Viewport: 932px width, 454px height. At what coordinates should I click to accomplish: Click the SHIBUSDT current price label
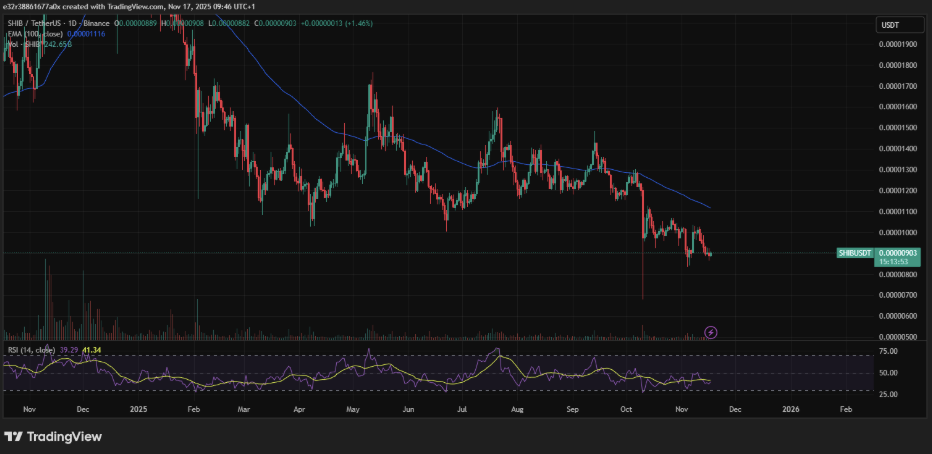(855, 253)
